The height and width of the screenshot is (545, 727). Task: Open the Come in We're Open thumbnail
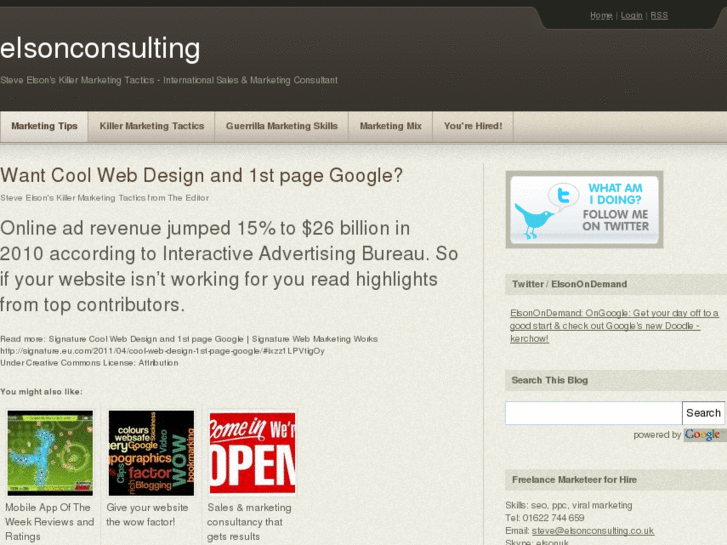(252, 453)
